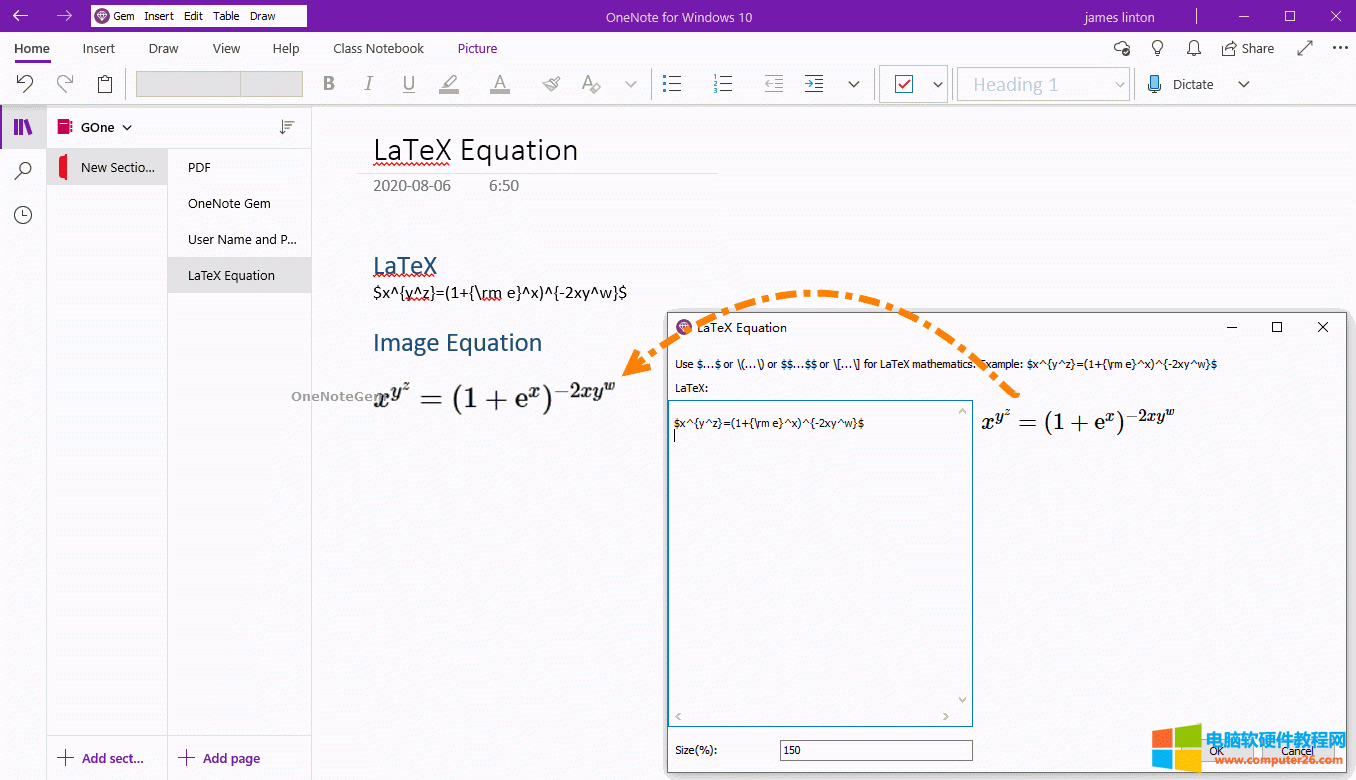
Task: Open Recent Notes clock icon
Action: (x=23, y=215)
